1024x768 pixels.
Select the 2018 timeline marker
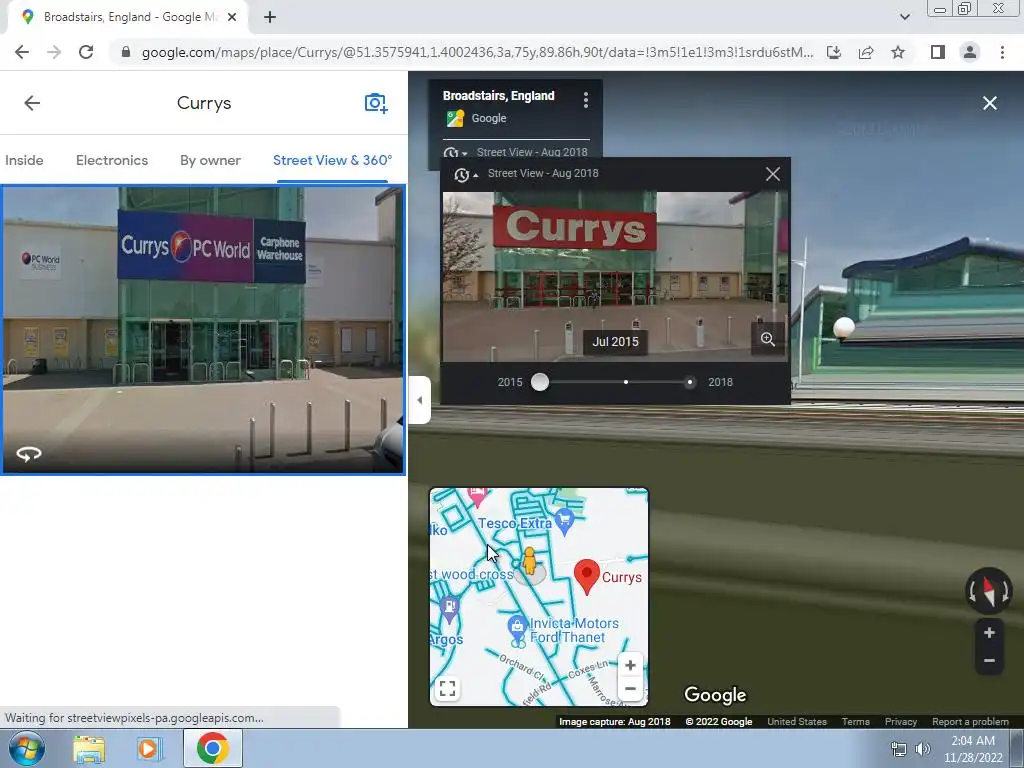pyautogui.click(x=690, y=382)
